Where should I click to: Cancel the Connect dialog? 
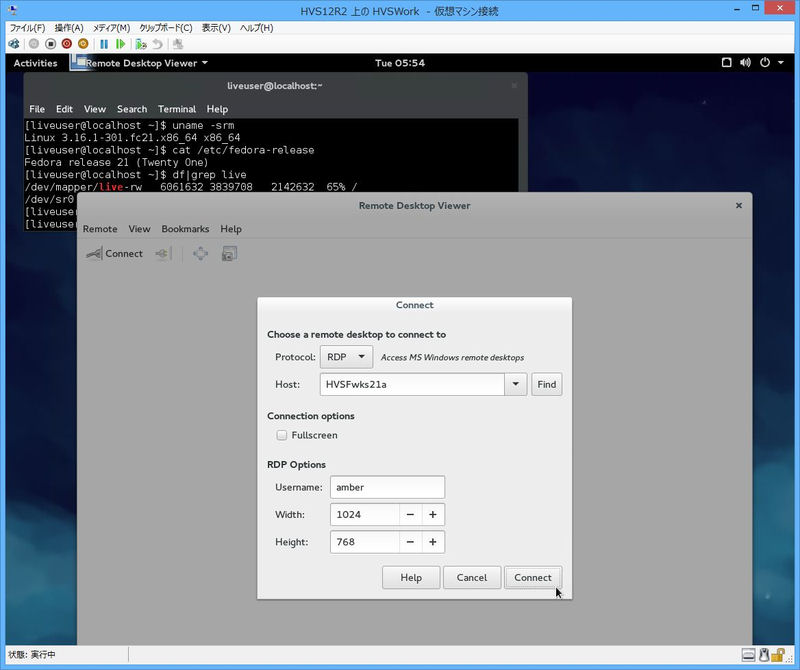pos(472,578)
